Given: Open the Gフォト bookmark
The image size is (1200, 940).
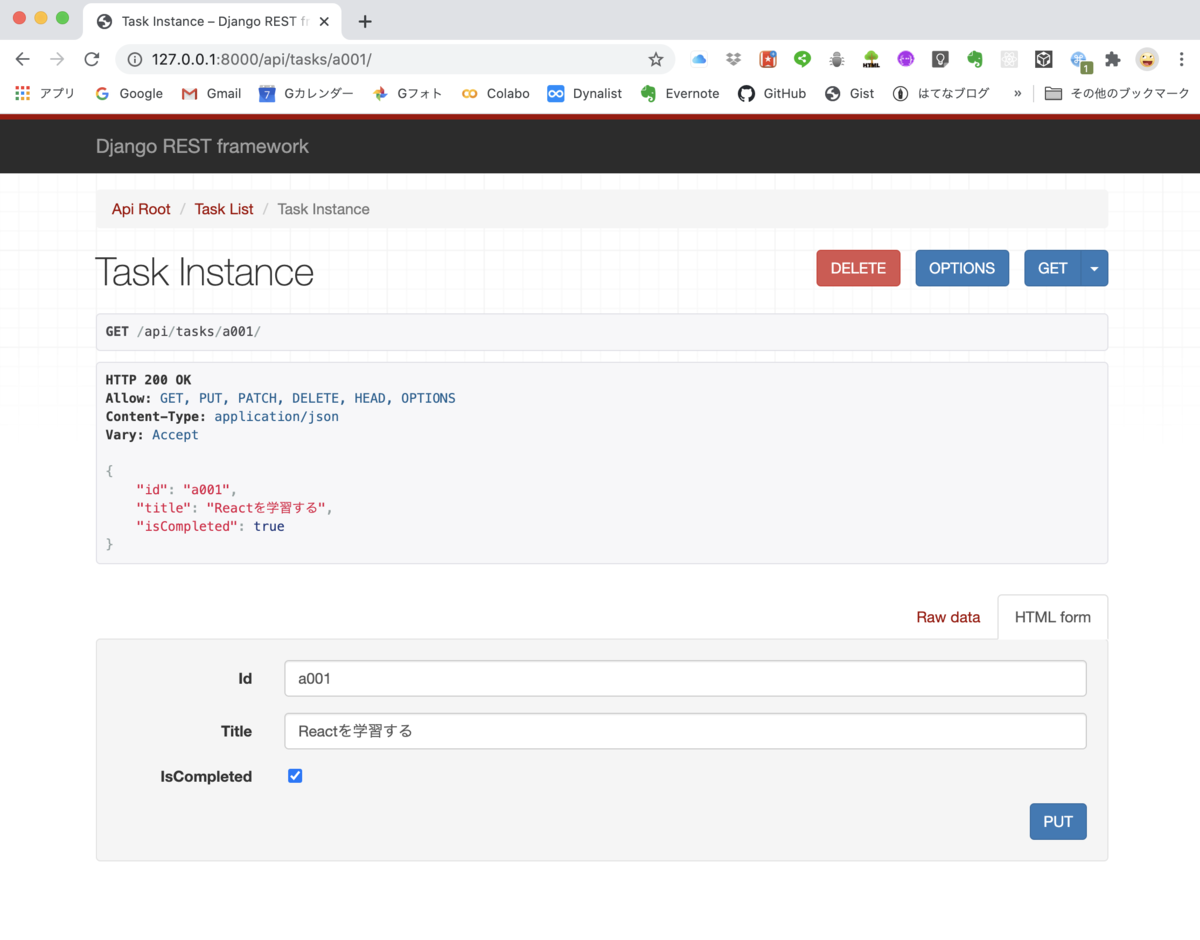Looking at the screenshot, I should 407,93.
